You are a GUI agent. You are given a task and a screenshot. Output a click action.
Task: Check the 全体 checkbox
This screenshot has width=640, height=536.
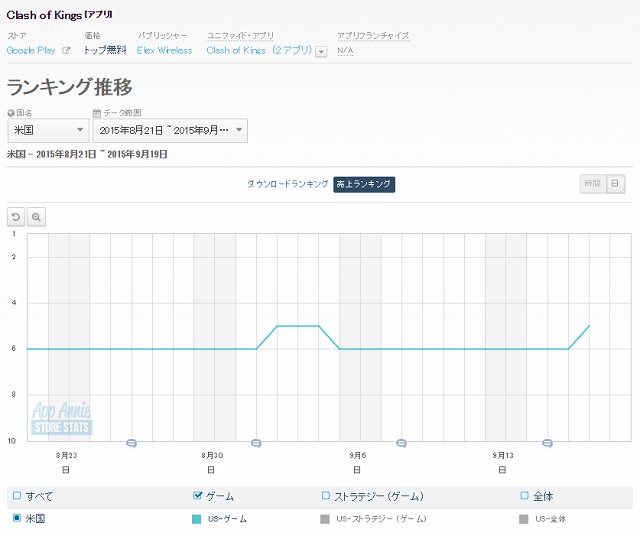click(x=524, y=496)
